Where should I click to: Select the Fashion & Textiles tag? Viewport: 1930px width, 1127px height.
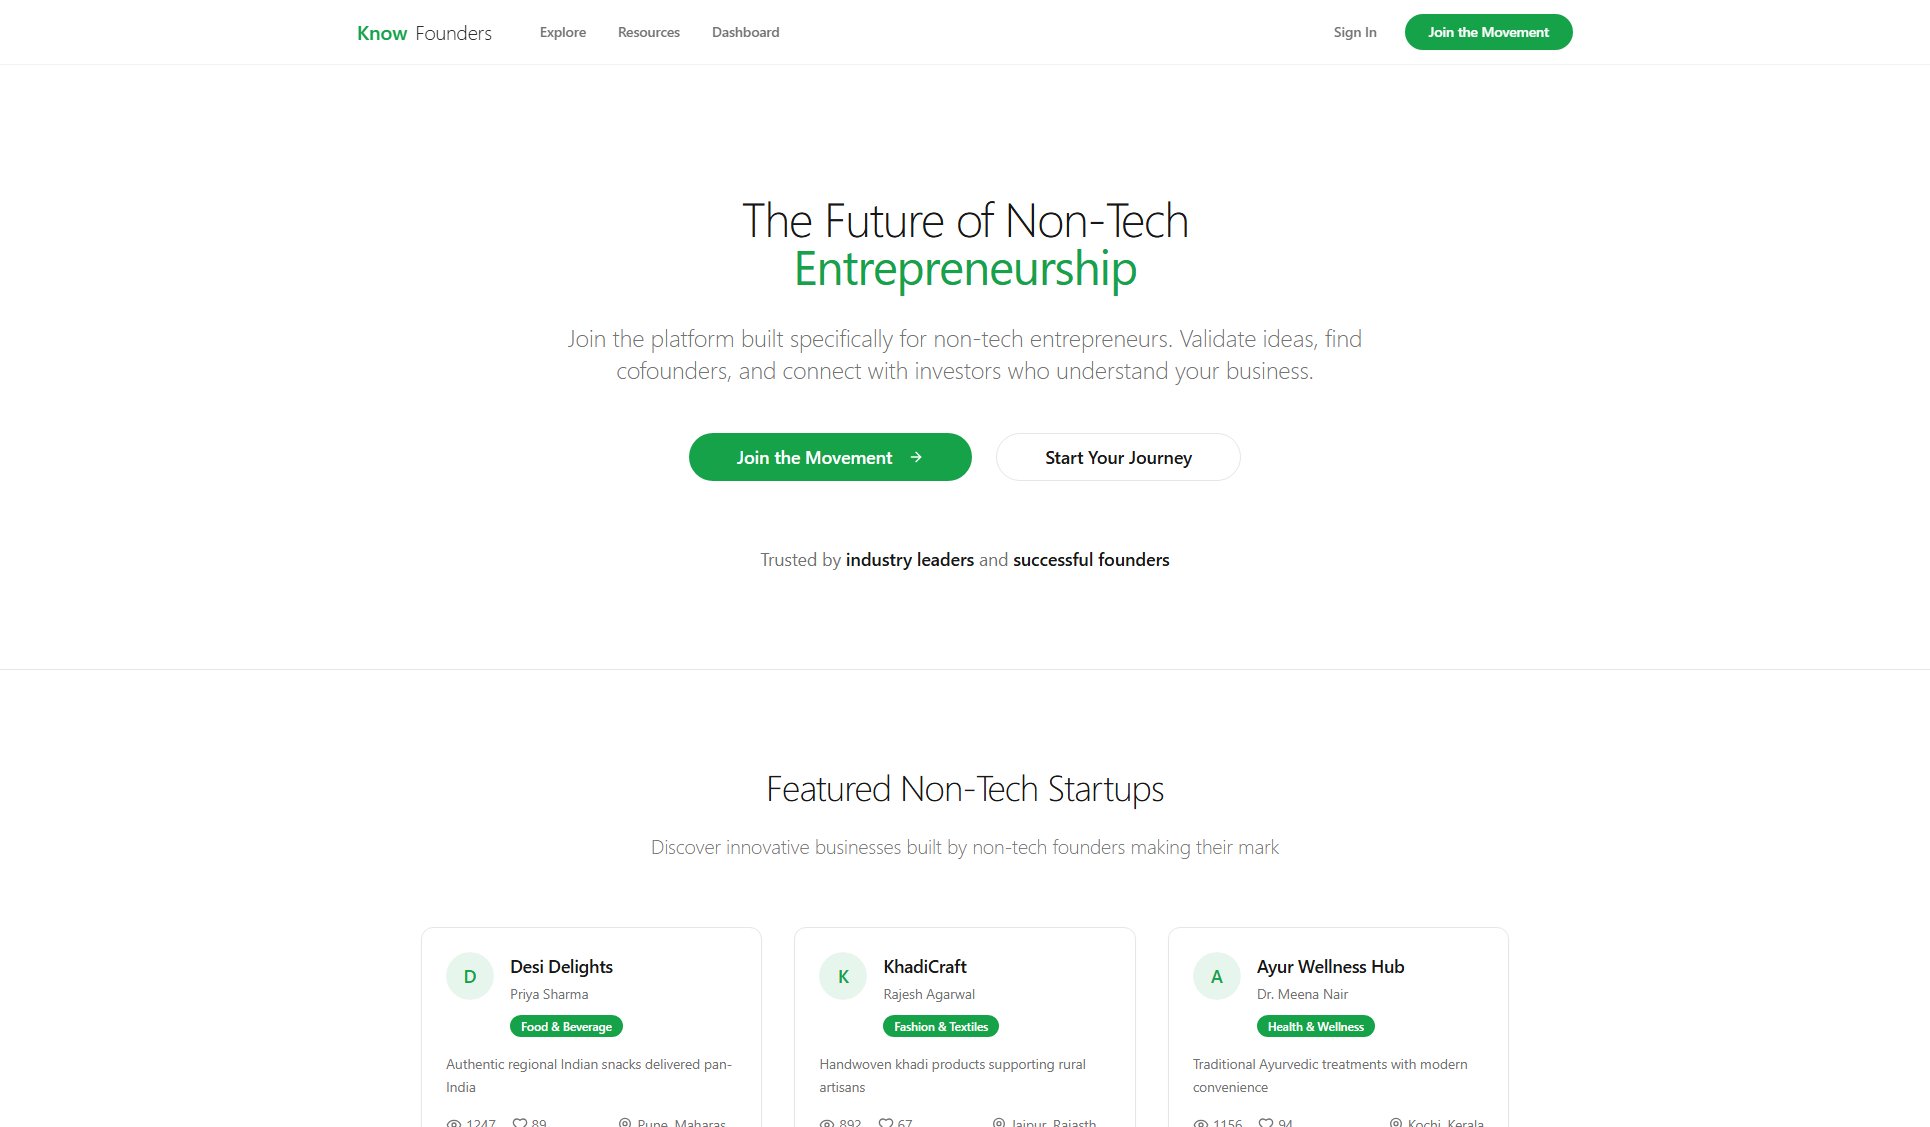coord(940,1026)
